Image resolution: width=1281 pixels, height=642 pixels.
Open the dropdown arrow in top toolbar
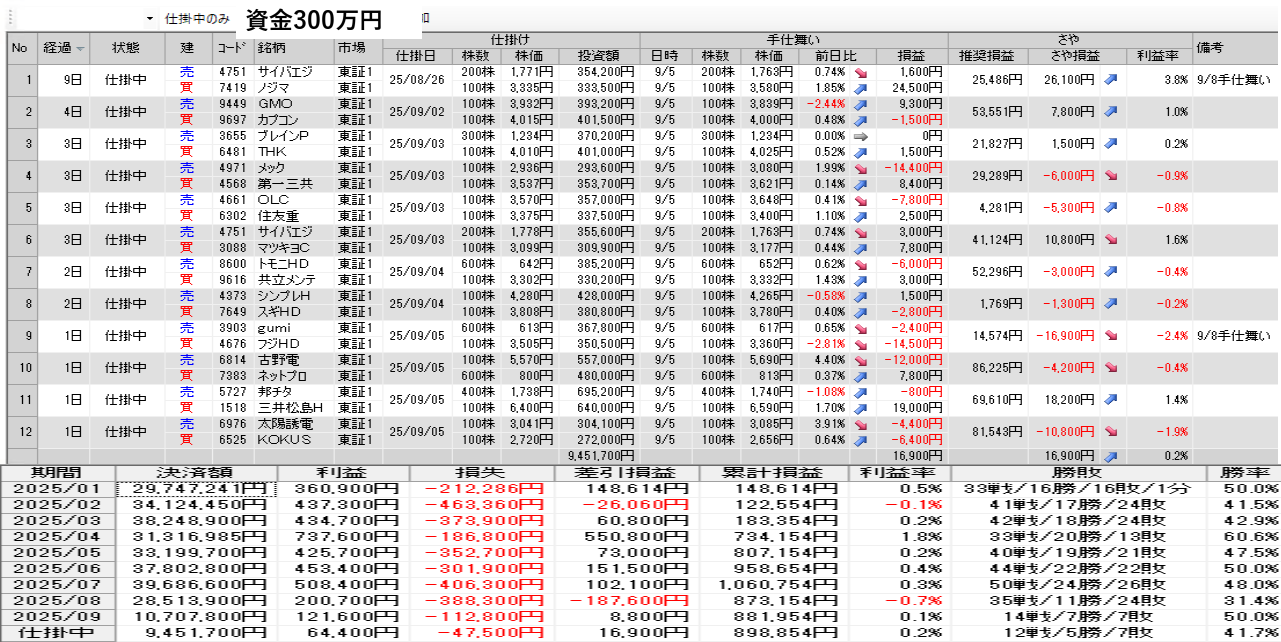coord(150,19)
